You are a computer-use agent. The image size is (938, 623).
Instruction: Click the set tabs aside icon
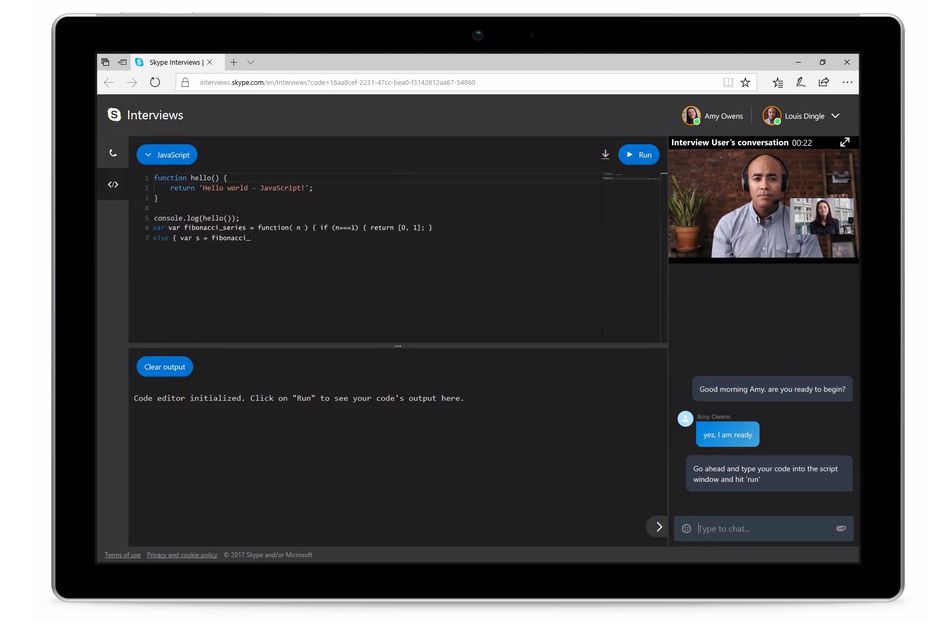click(x=123, y=62)
